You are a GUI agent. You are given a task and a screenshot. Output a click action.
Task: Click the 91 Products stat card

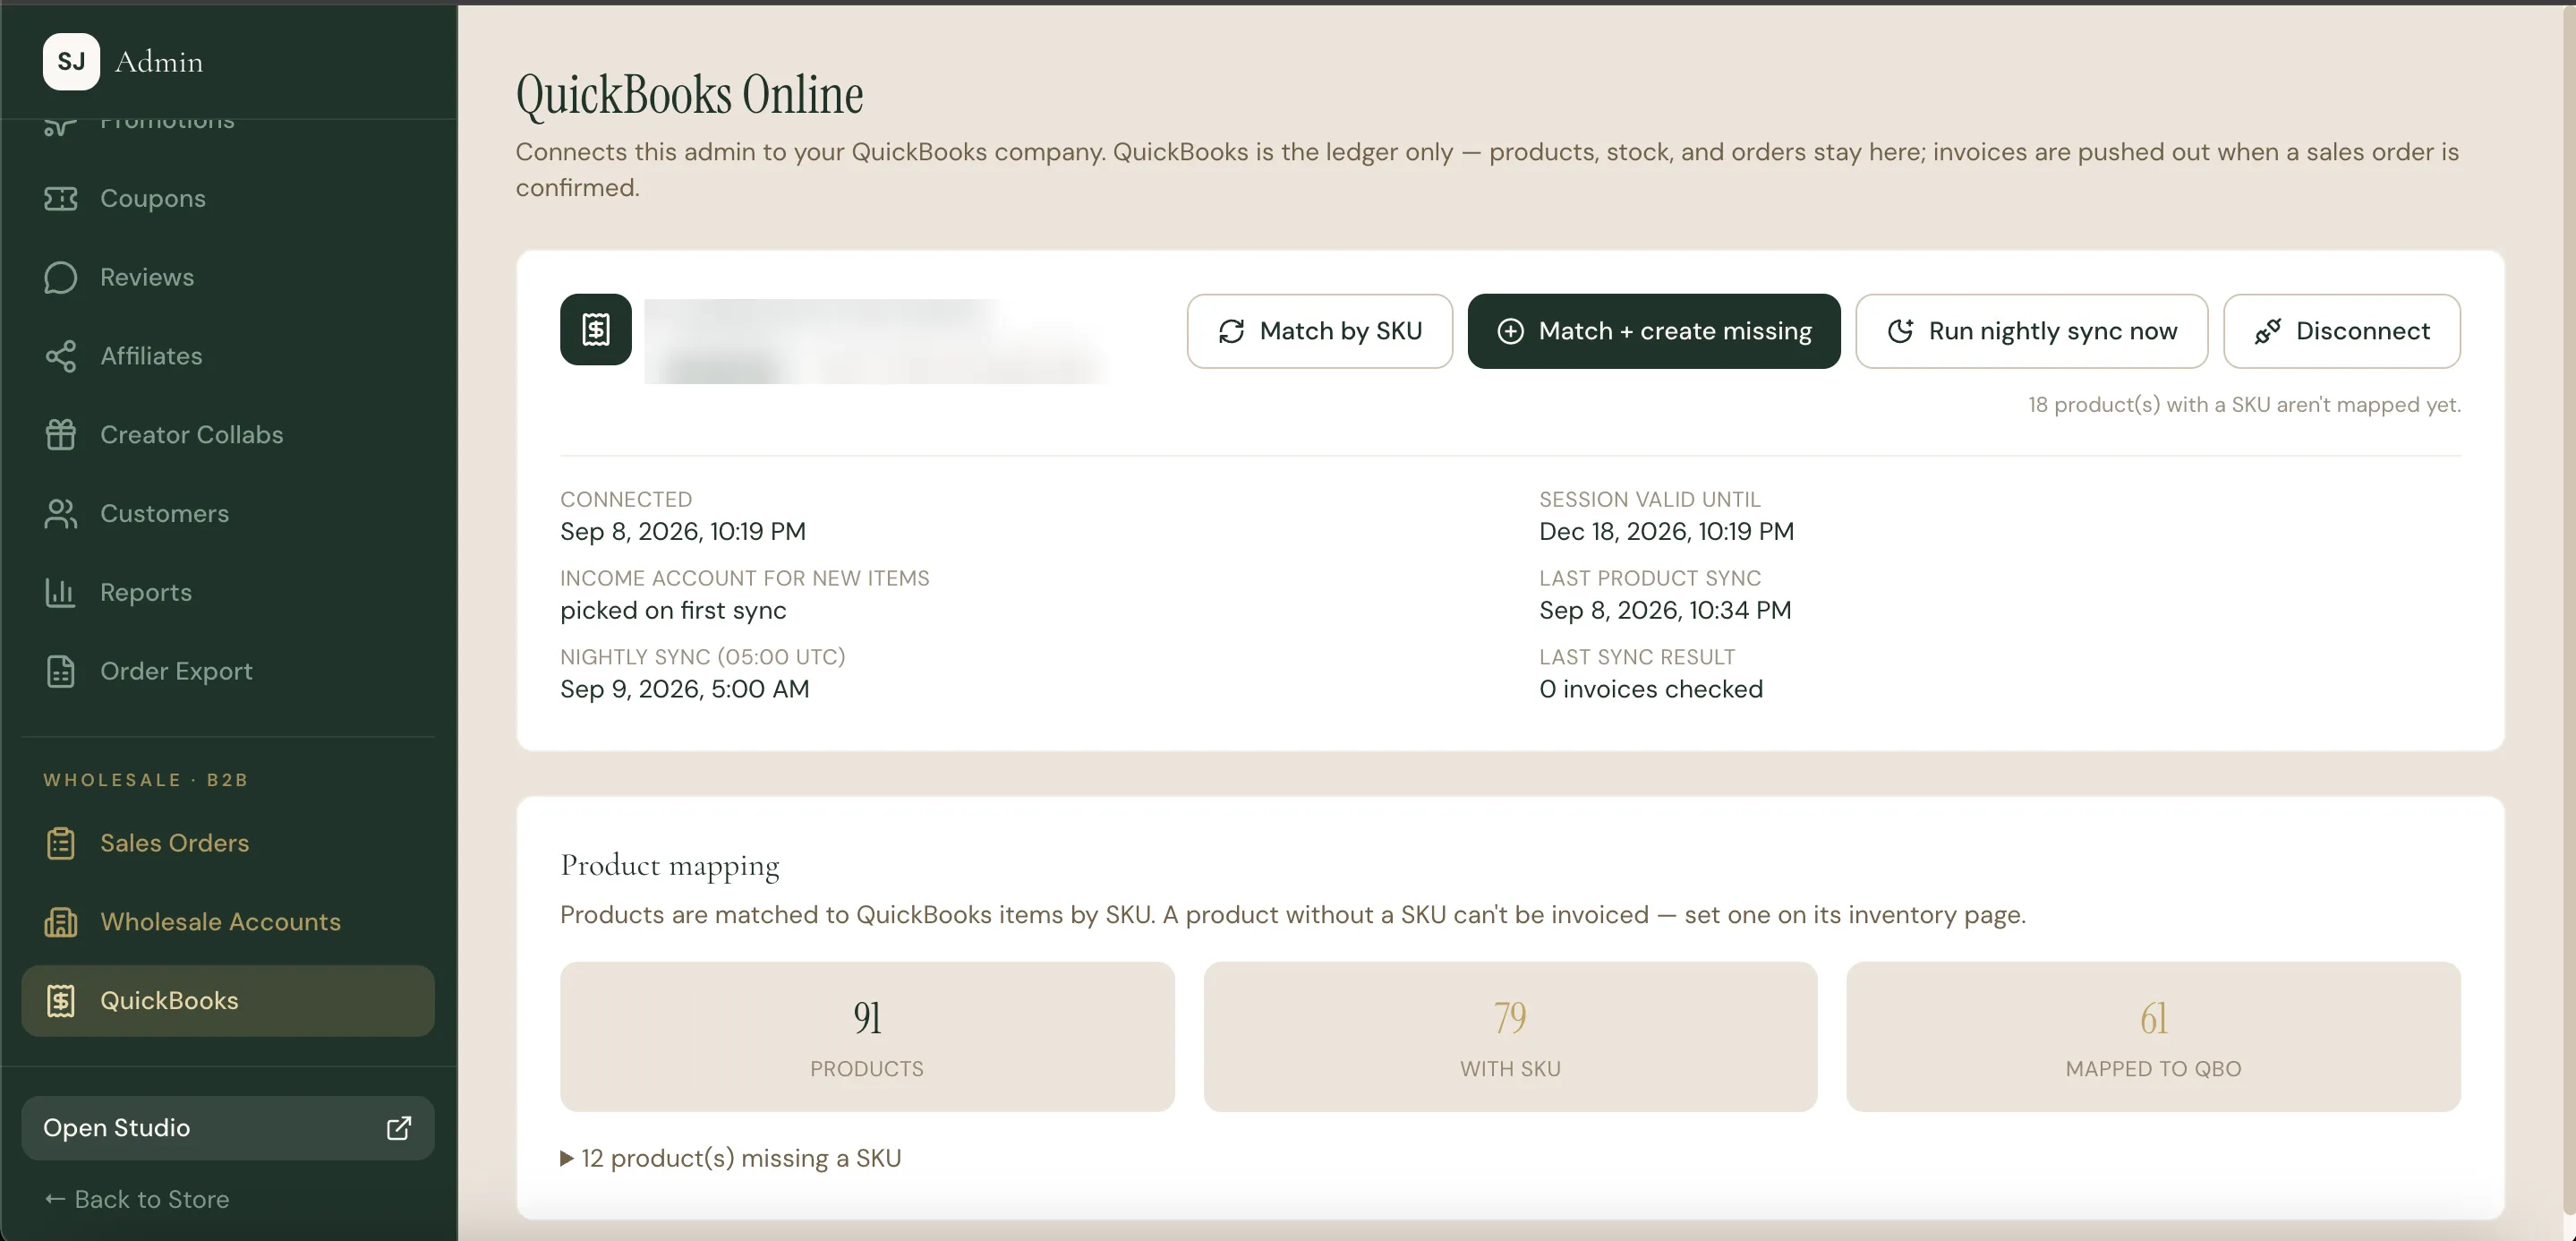(x=867, y=1037)
